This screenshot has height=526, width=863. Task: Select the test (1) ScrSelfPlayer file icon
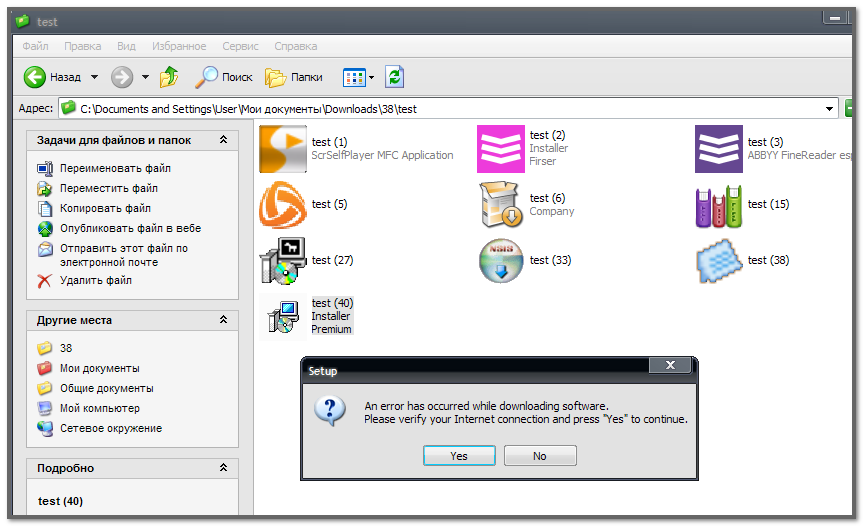click(x=283, y=149)
